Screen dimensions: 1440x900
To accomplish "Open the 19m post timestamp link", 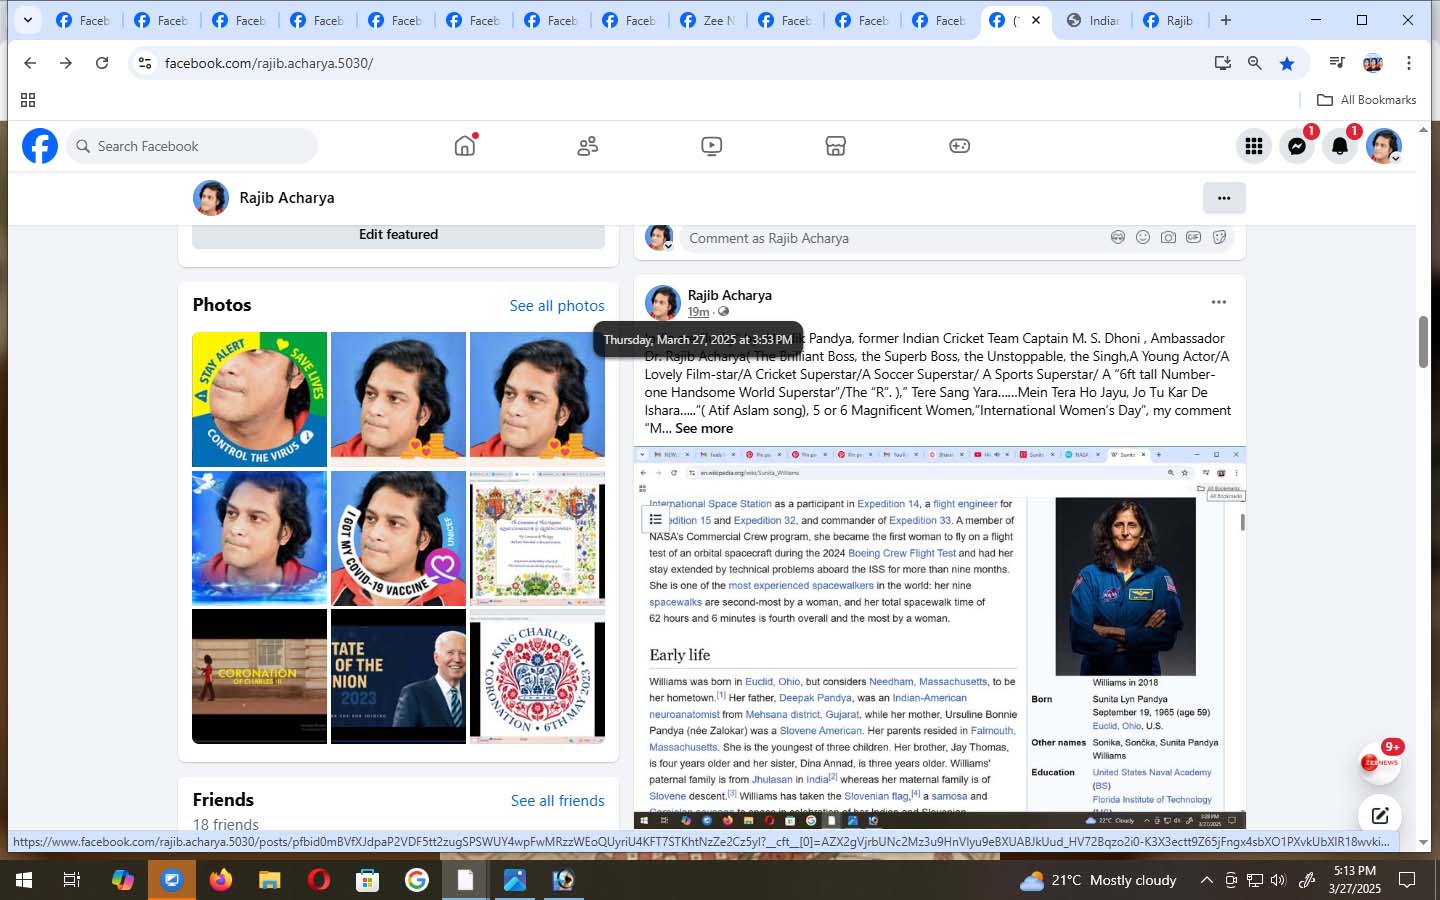I will click(x=698, y=312).
